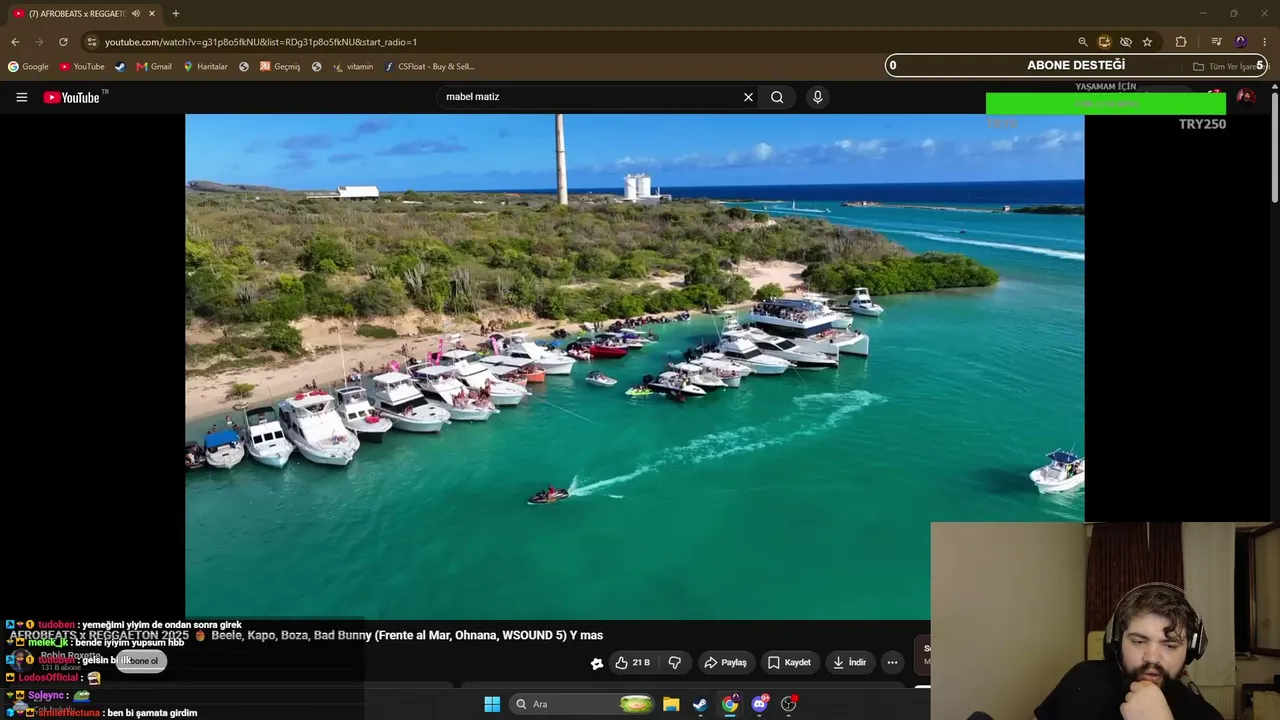This screenshot has width=1280, height=720.
Task: Switch to Chrome in the taskbar
Action: (730, 704)
